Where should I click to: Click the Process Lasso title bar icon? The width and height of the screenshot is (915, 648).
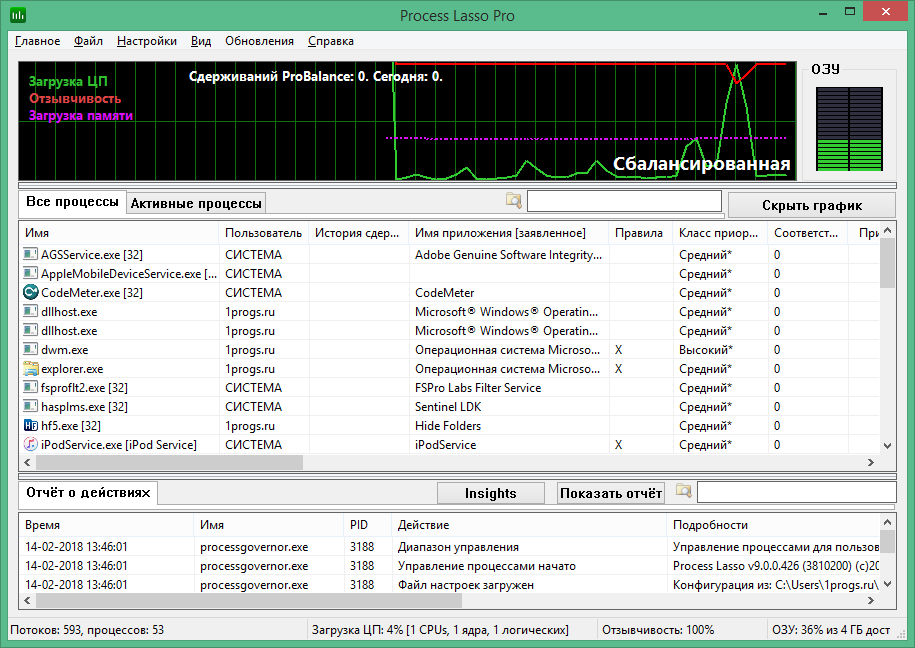tap(18, 15)
